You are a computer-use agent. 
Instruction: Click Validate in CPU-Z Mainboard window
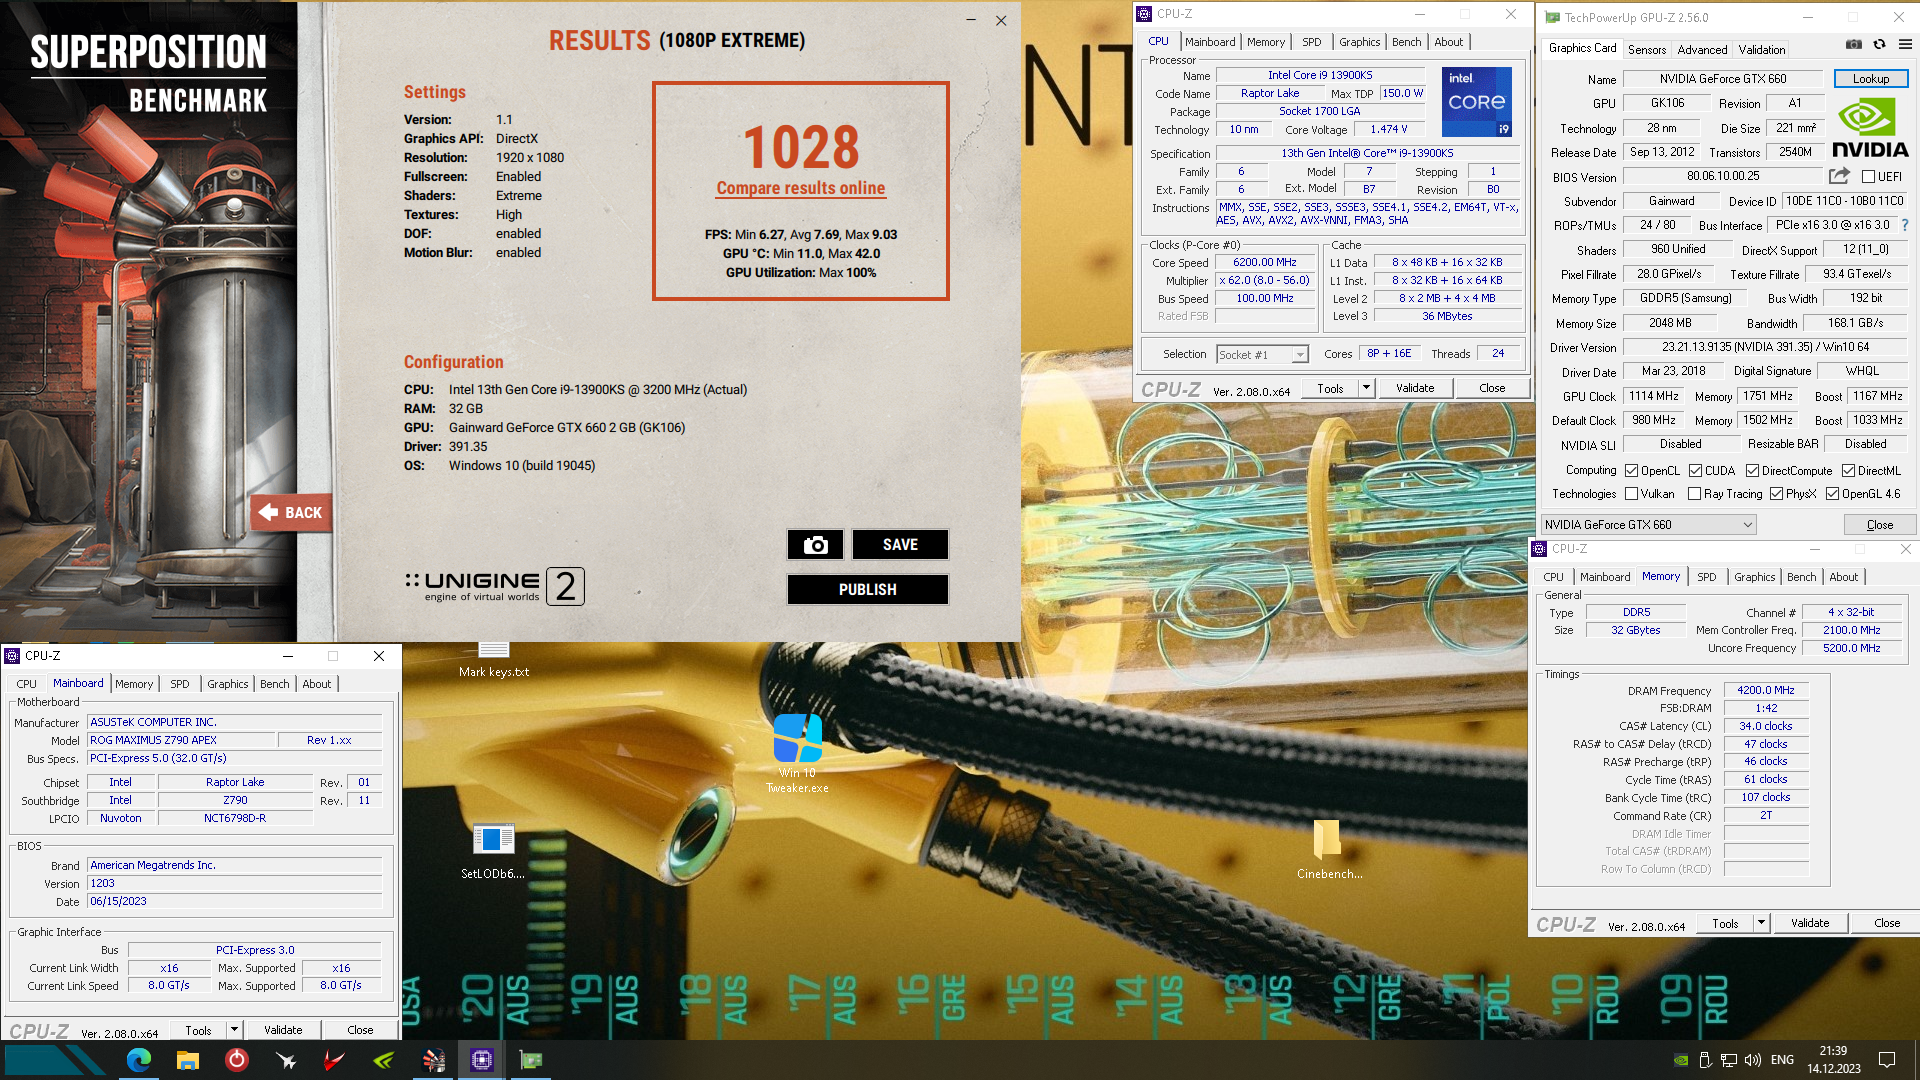click(x=283, y=1030)
